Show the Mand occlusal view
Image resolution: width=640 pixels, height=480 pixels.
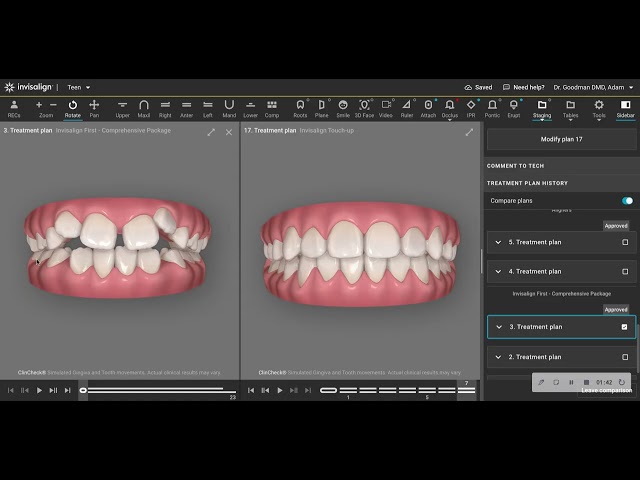(x=229, y=109)
